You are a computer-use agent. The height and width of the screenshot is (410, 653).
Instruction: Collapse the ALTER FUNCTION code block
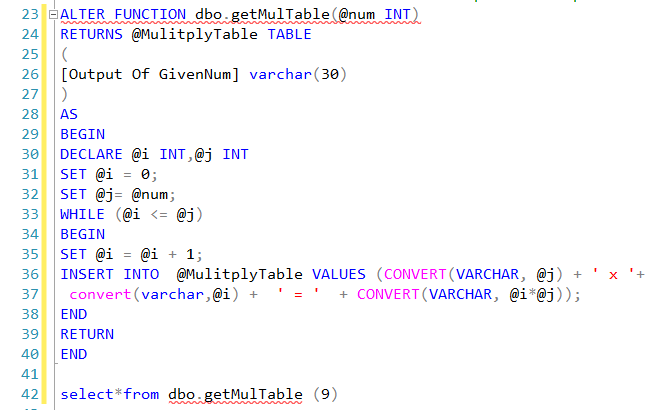[53, 15]
